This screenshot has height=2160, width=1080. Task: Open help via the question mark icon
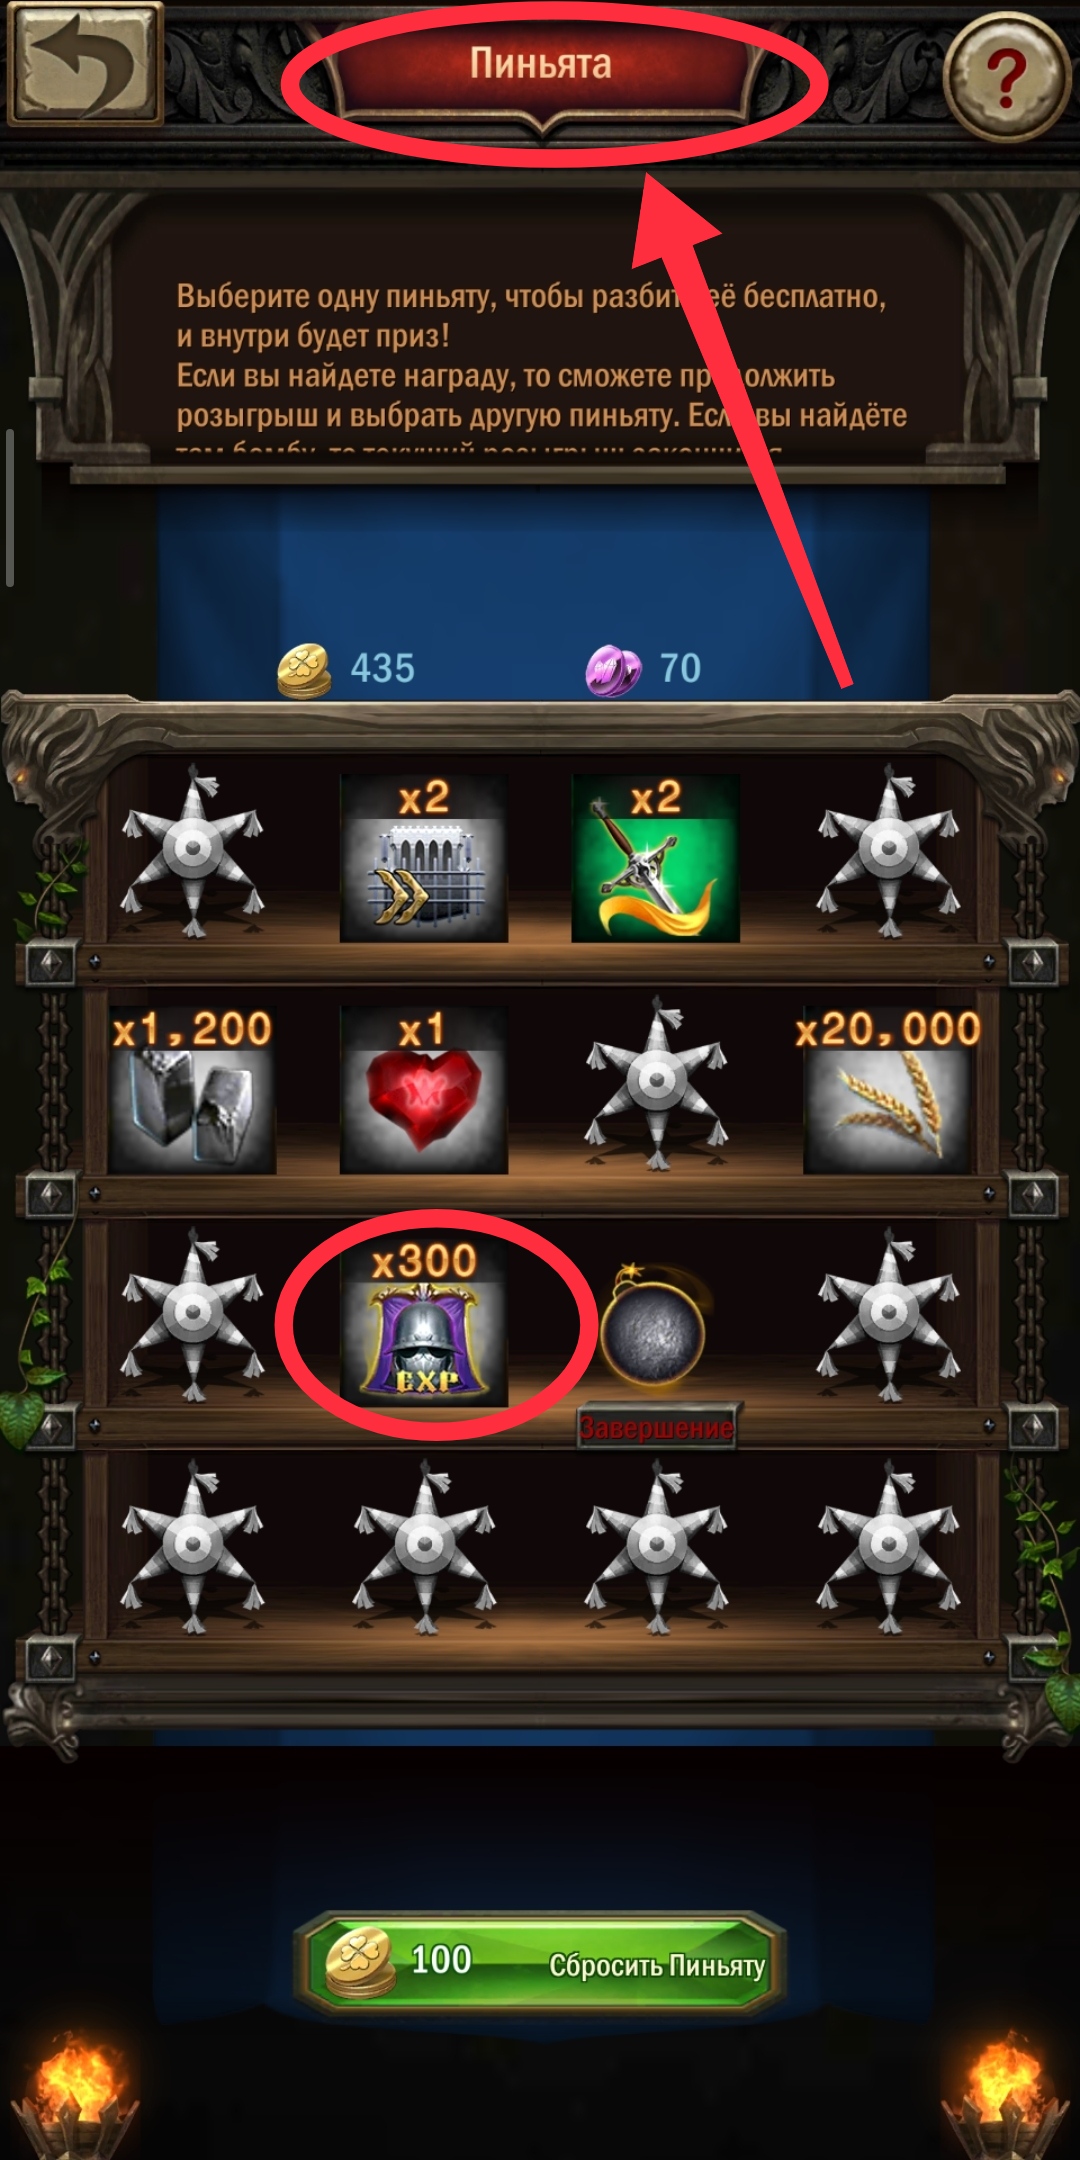point(1005,76)
